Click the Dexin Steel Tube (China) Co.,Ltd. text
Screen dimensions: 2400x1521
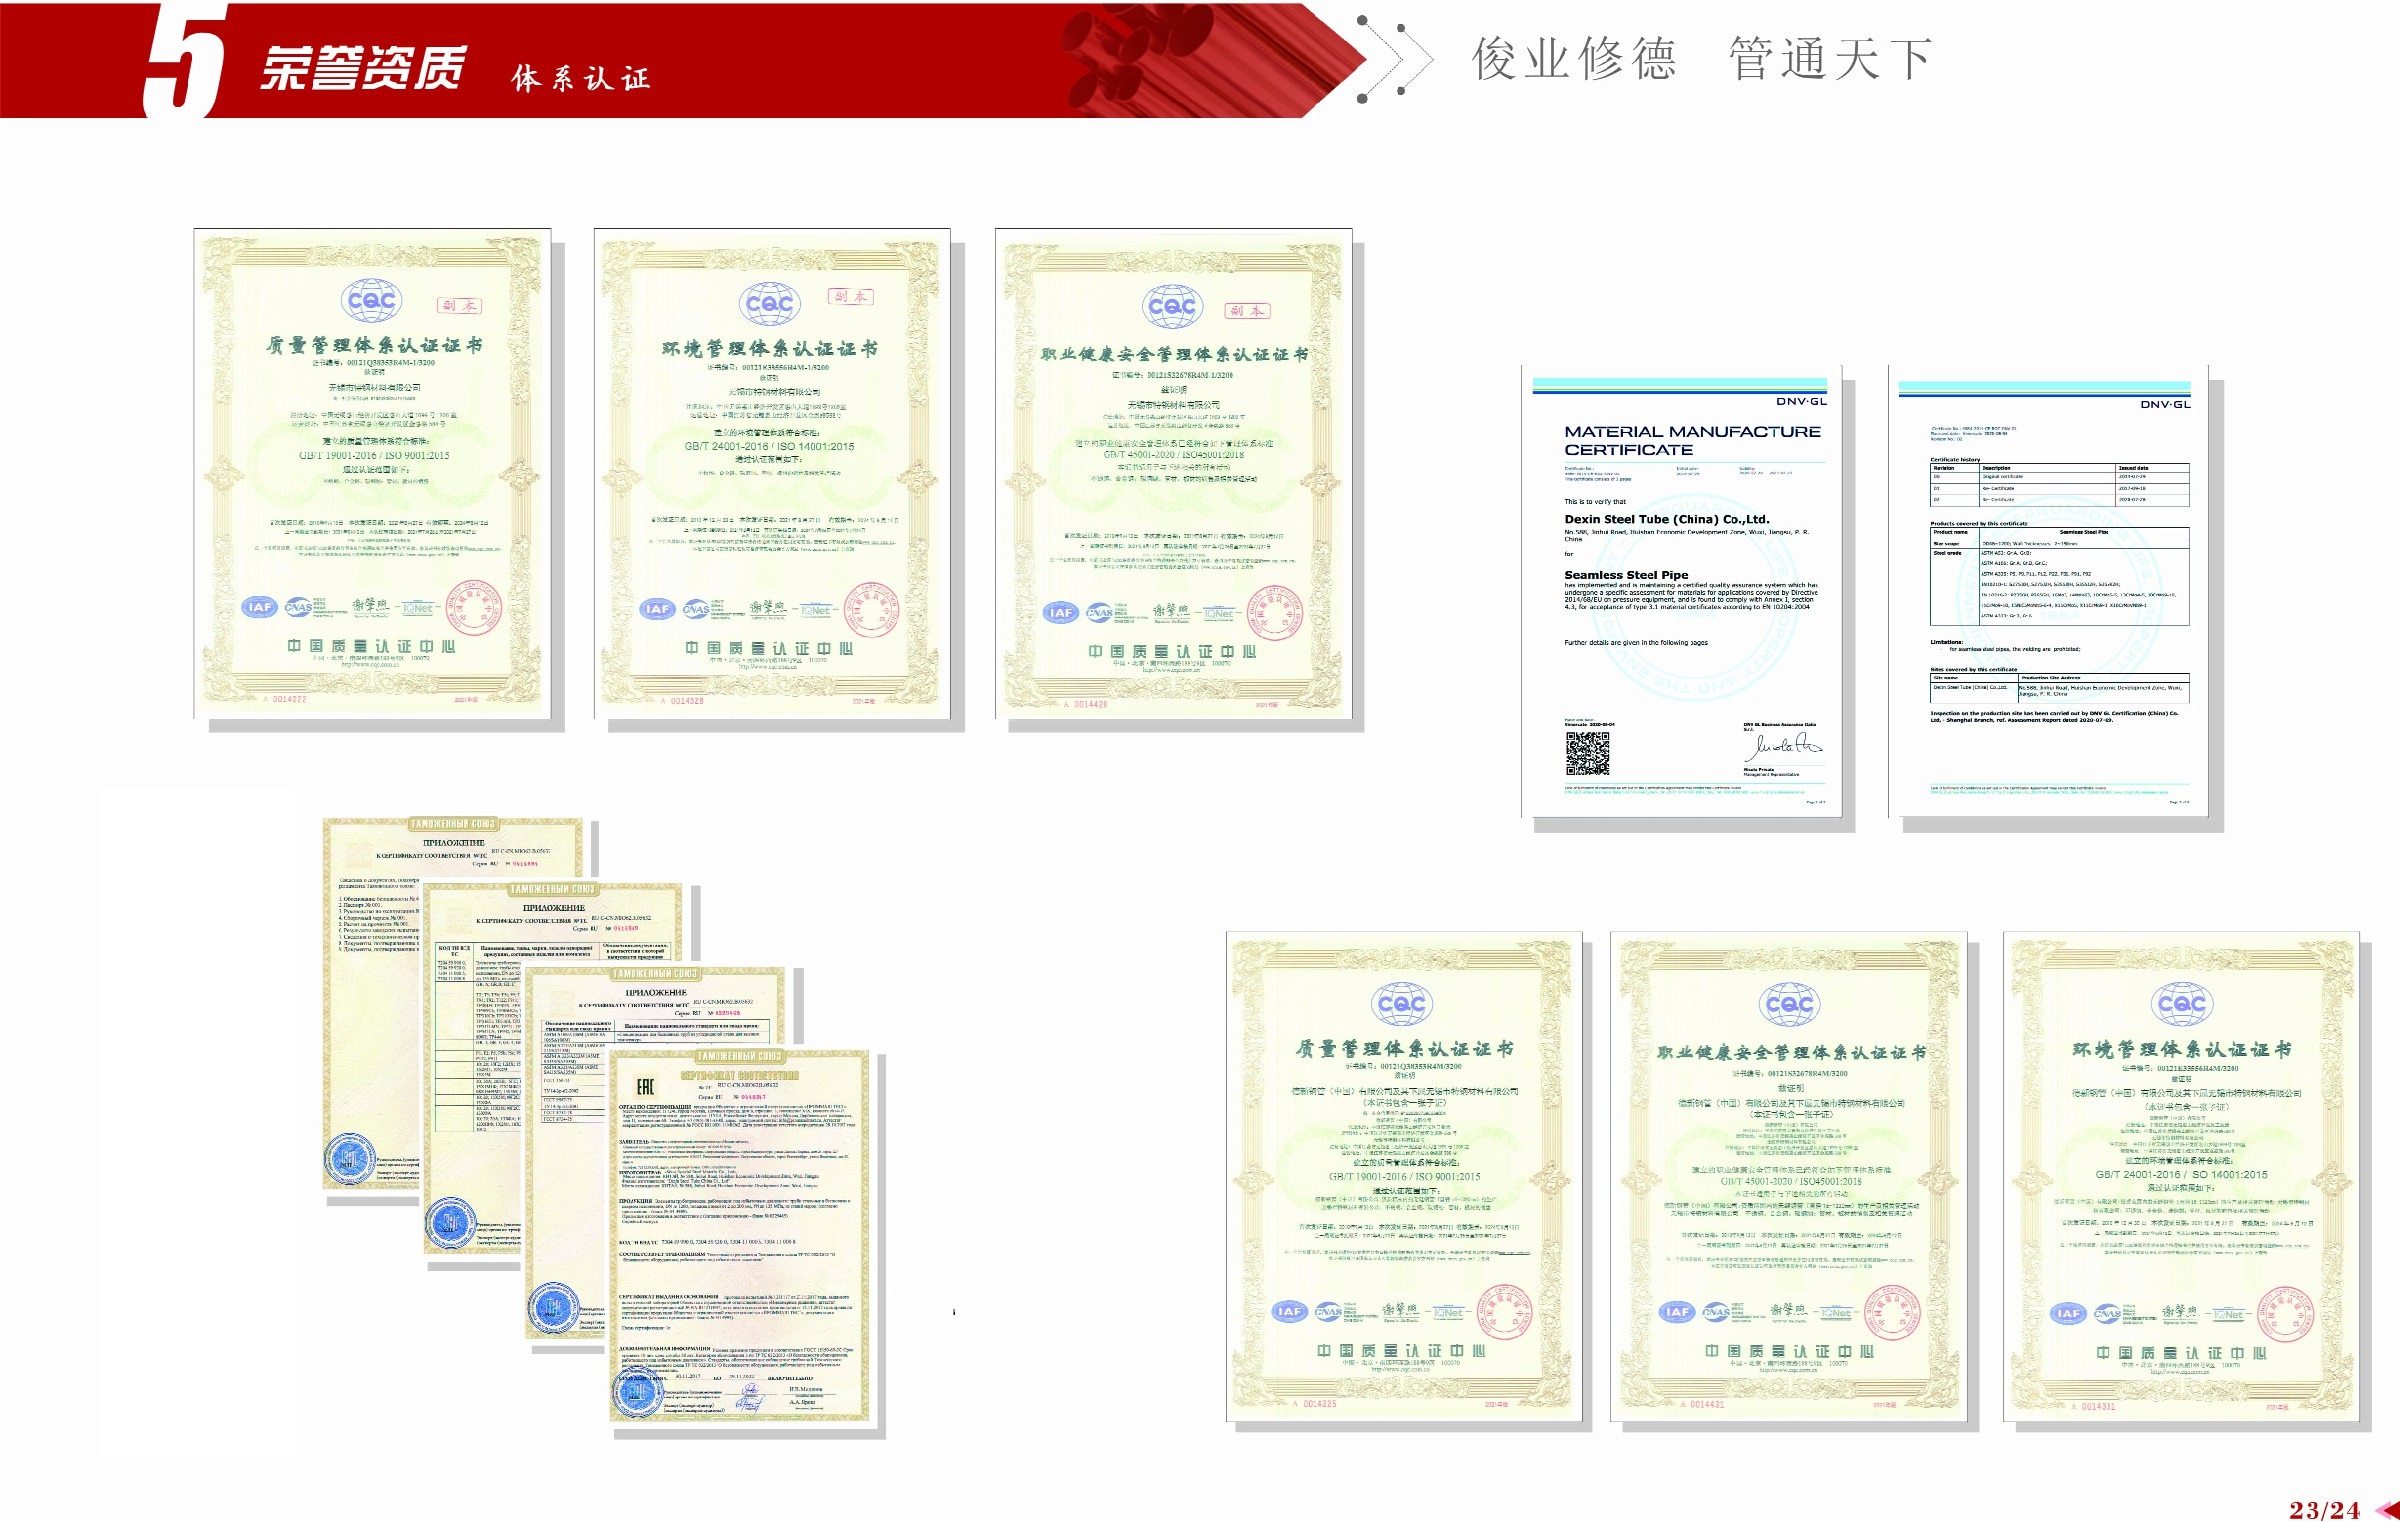(x=1666, y=519)
